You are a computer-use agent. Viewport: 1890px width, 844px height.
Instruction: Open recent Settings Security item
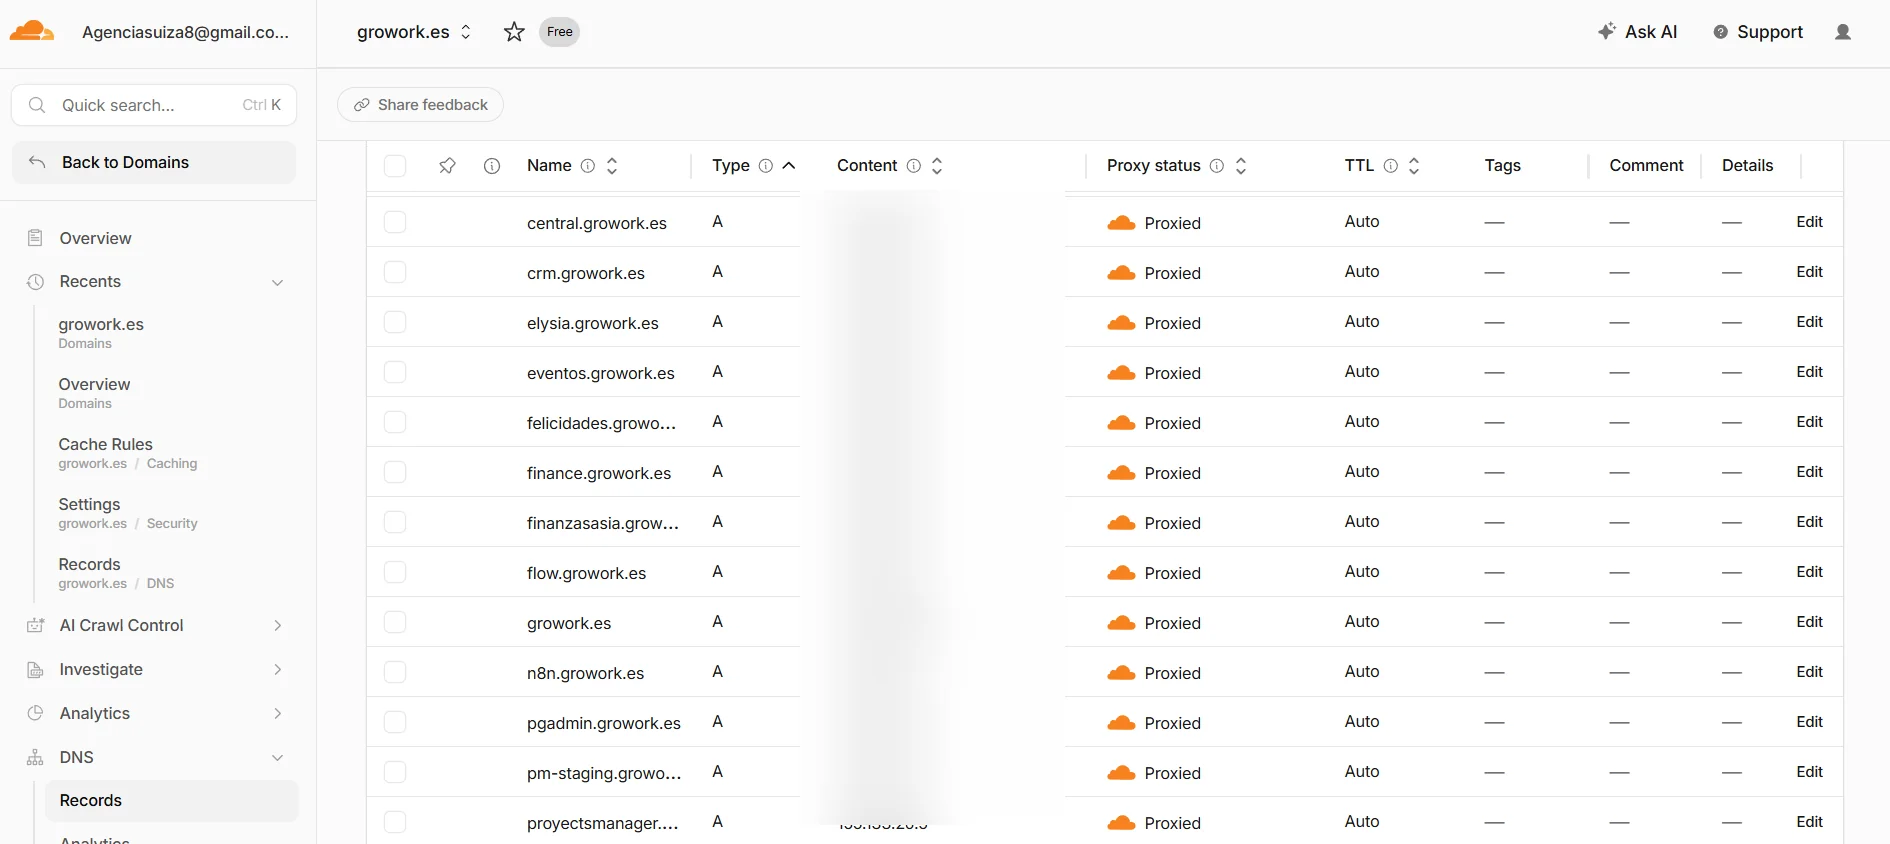[x=127, y=513]
